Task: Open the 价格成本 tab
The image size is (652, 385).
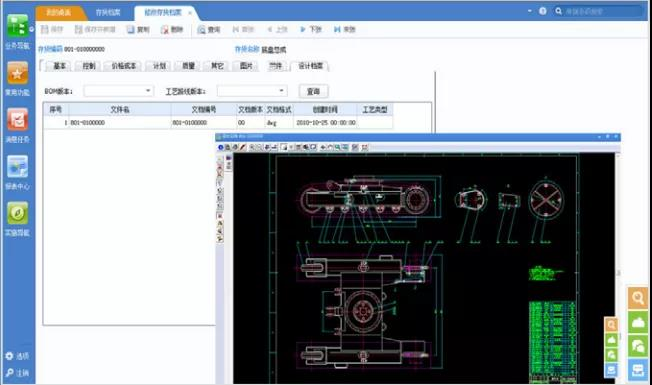Action: point(123,66)
